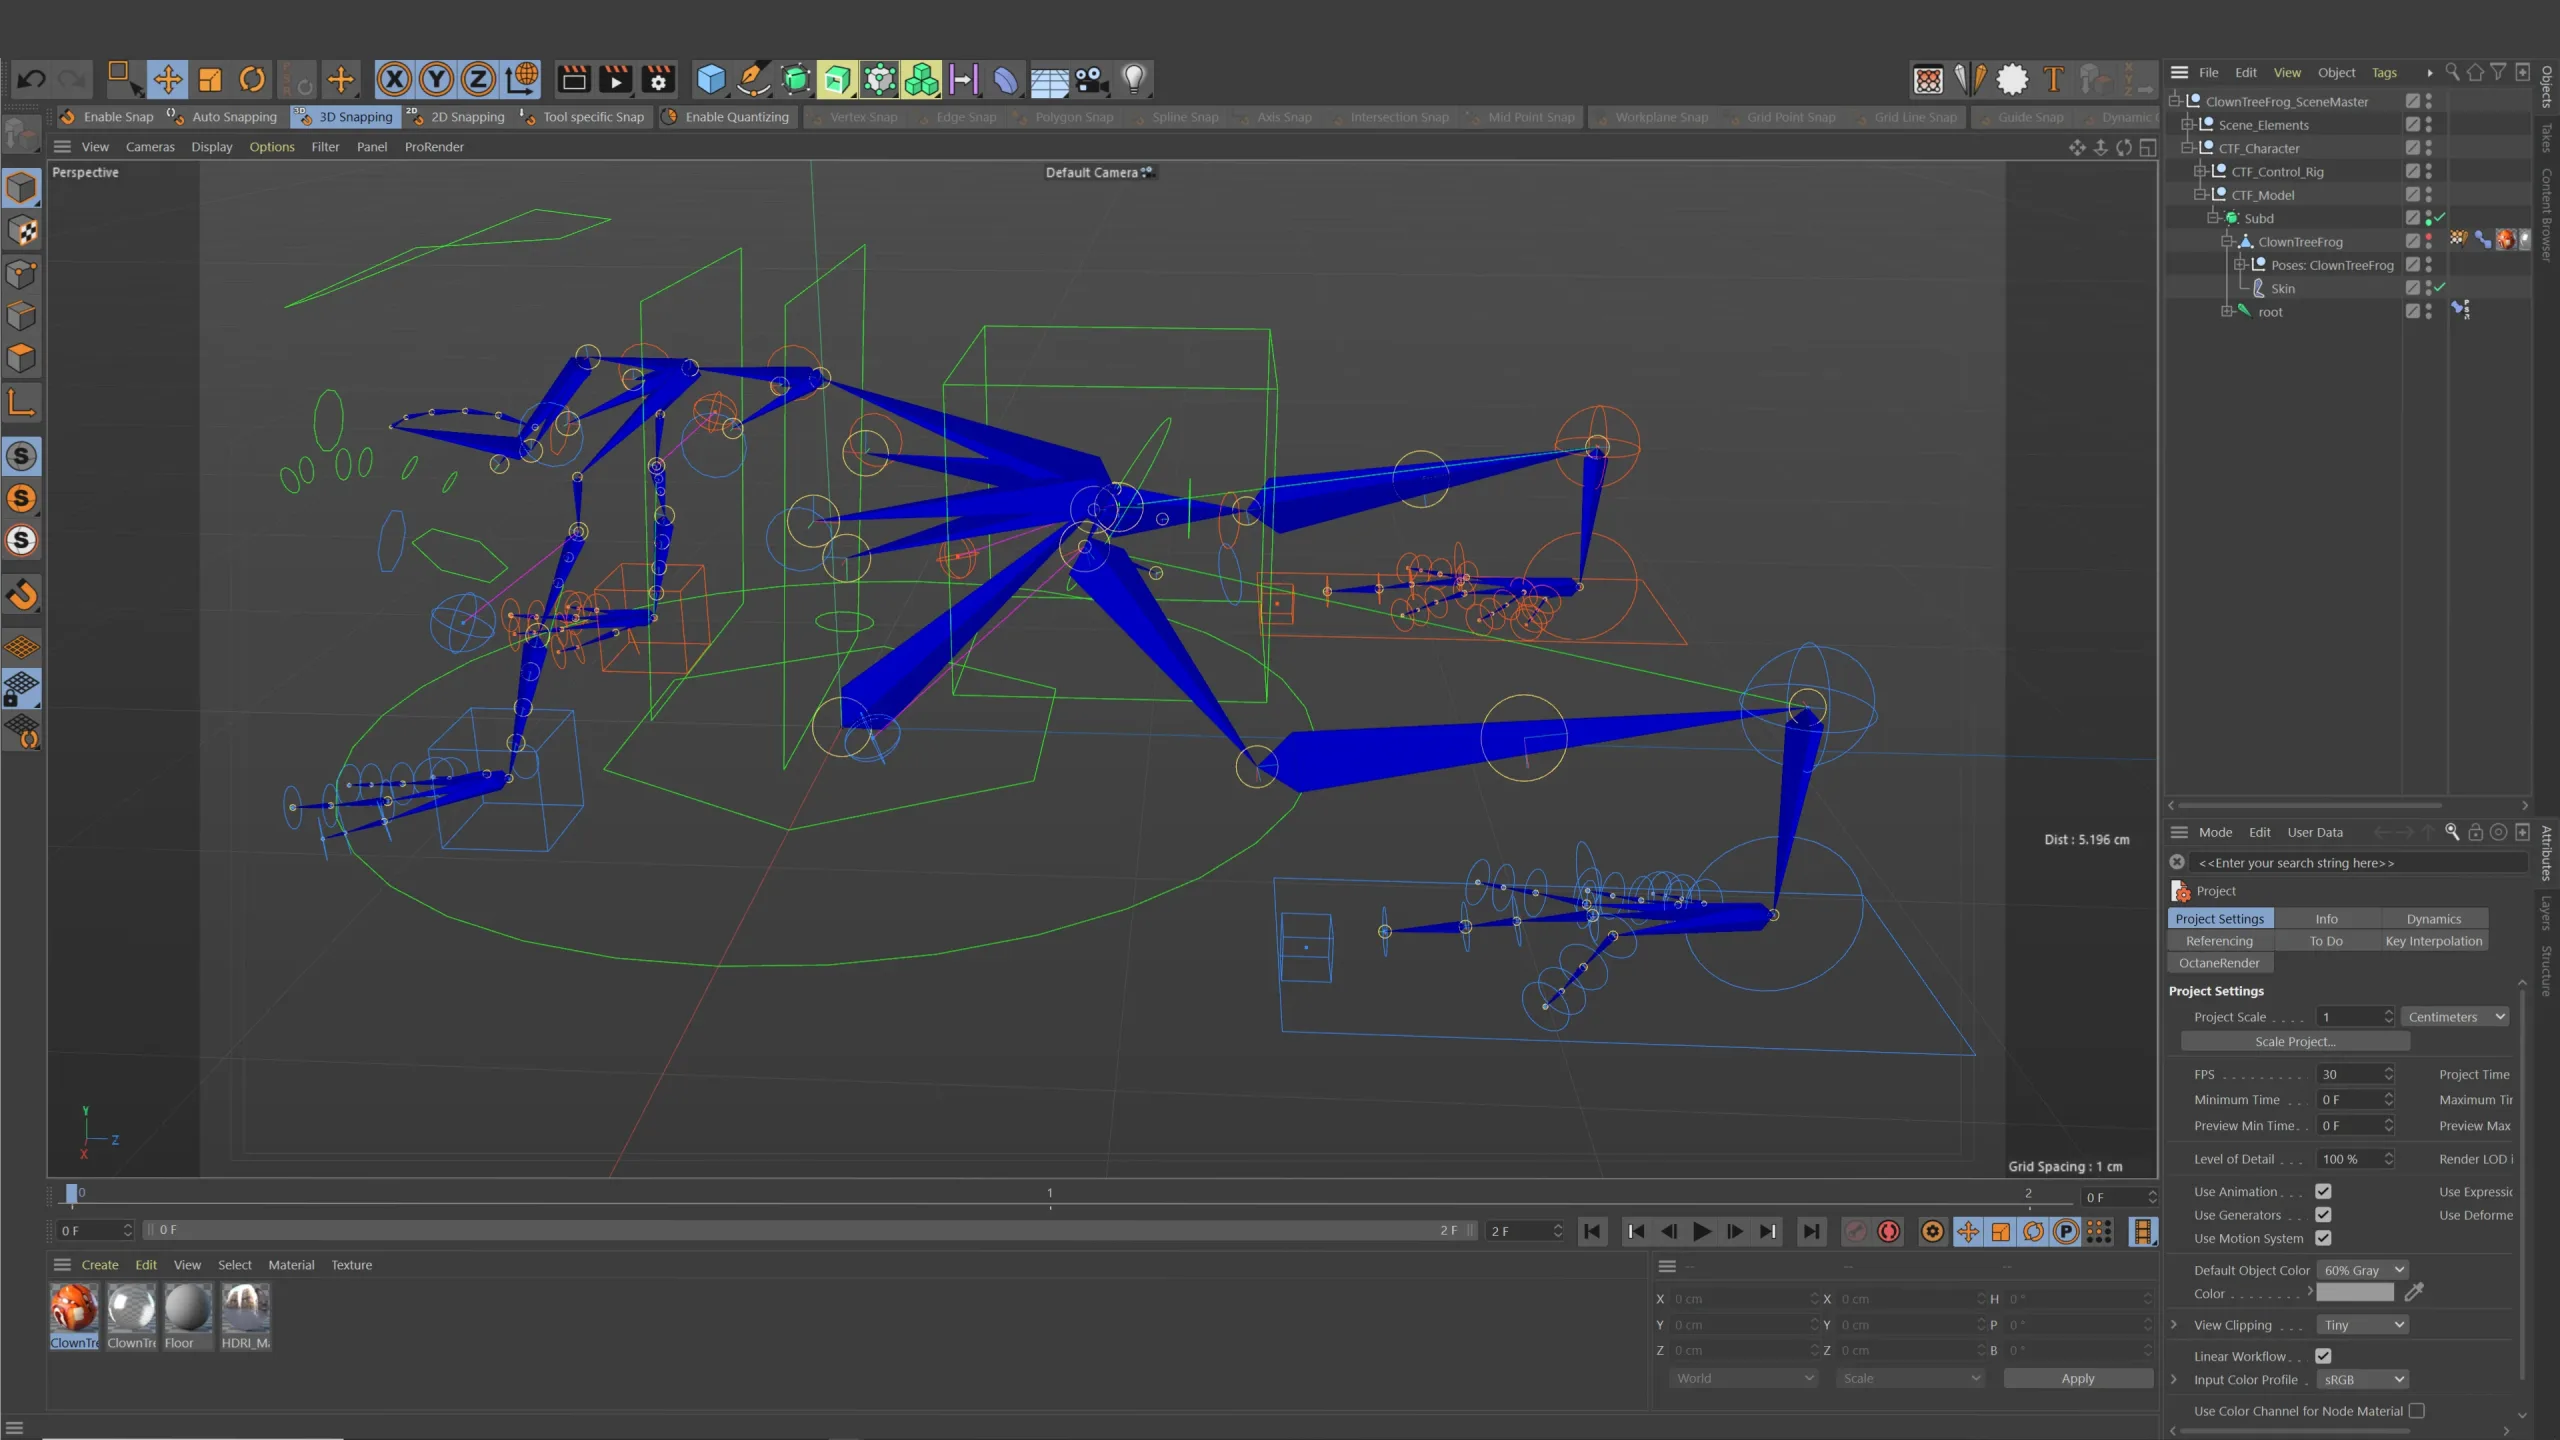Click the Cloner MoGraph icon

coord(921,79)
